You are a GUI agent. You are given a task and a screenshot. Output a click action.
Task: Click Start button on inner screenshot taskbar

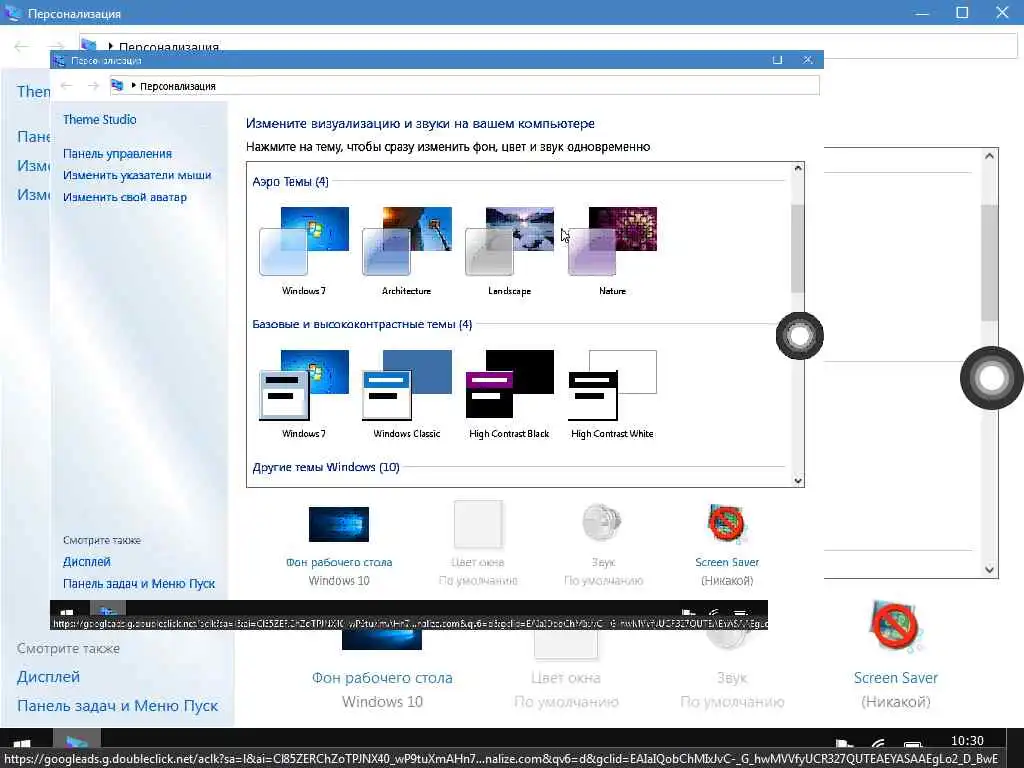[67, 611]
